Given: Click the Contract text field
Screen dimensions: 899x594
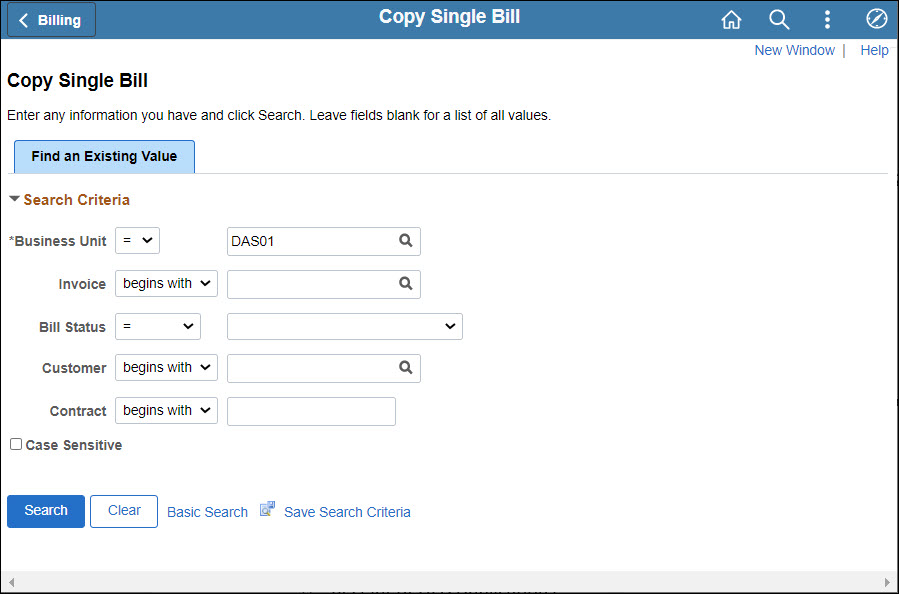Looking at the screenshot, I should click(311, 411).
